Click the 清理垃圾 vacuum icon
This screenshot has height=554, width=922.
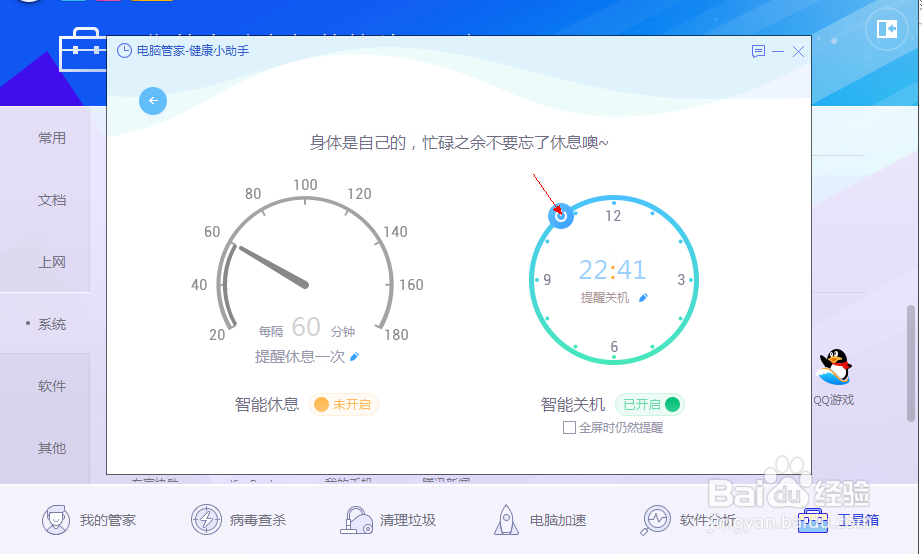(356, 520)
